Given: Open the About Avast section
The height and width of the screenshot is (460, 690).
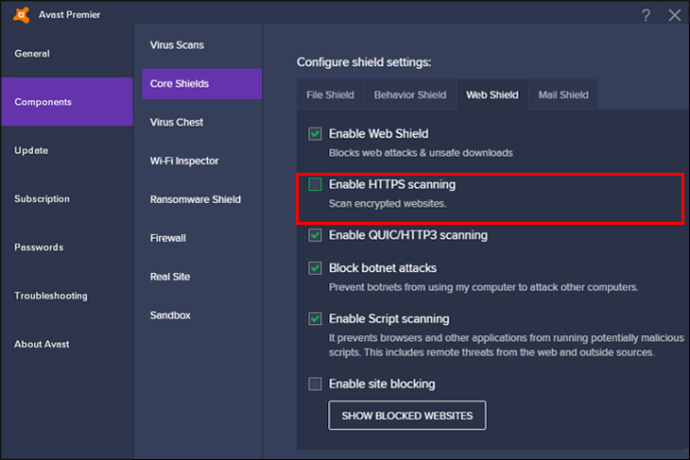Looking at the screenshot, I should pyautogui.click(x=42, y=344).
